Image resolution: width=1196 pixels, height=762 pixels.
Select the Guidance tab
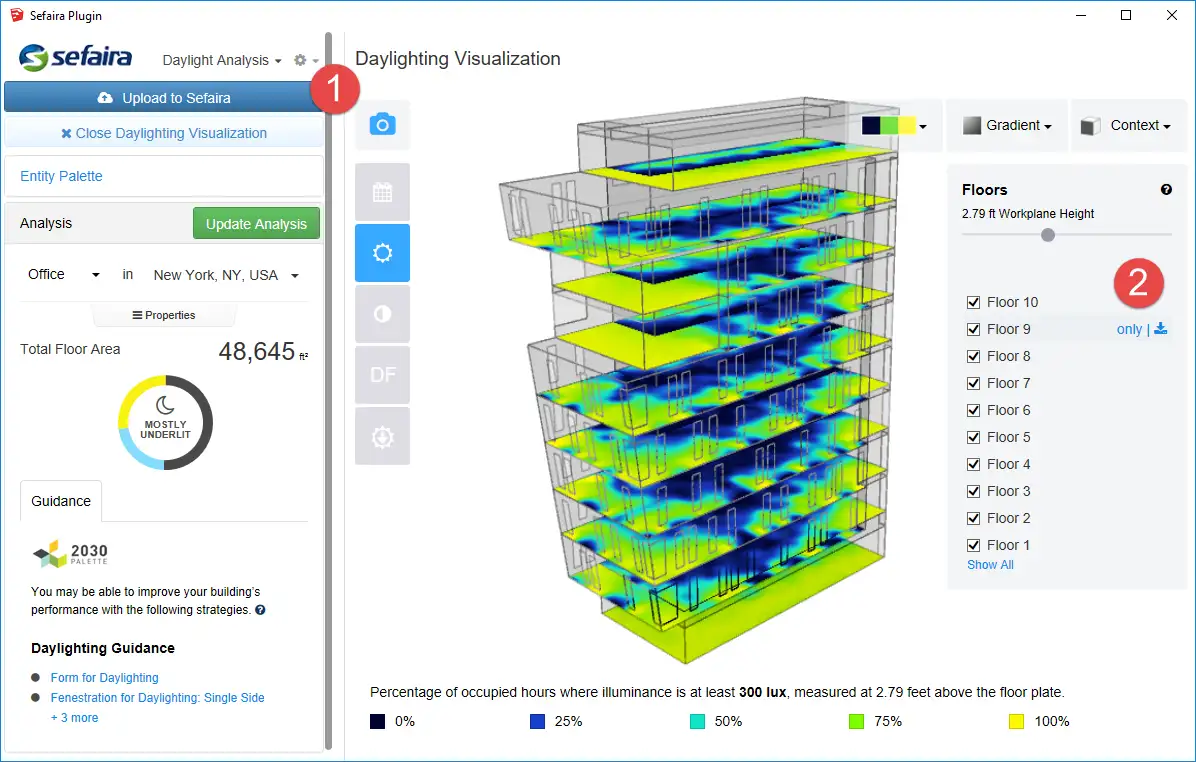pyautogui.click(x=61, y=501)
